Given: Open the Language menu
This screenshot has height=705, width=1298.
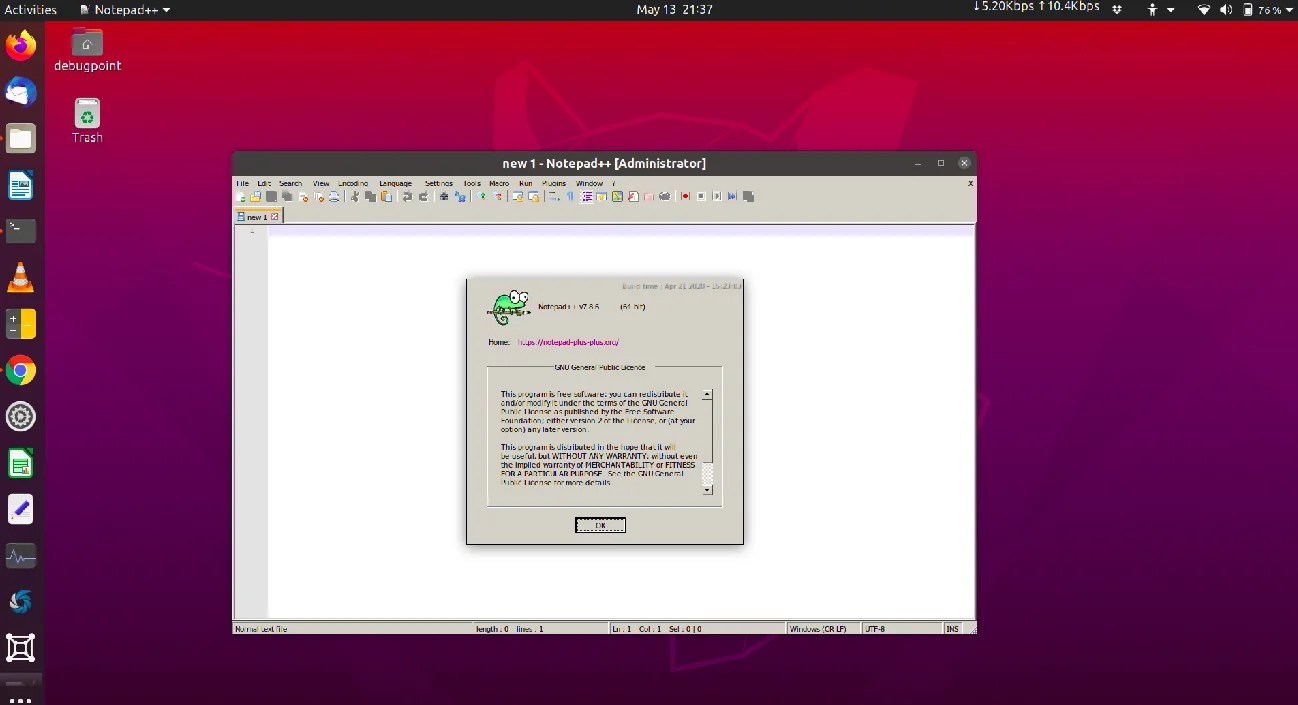Looking at the screenshot, I should 395,183.
